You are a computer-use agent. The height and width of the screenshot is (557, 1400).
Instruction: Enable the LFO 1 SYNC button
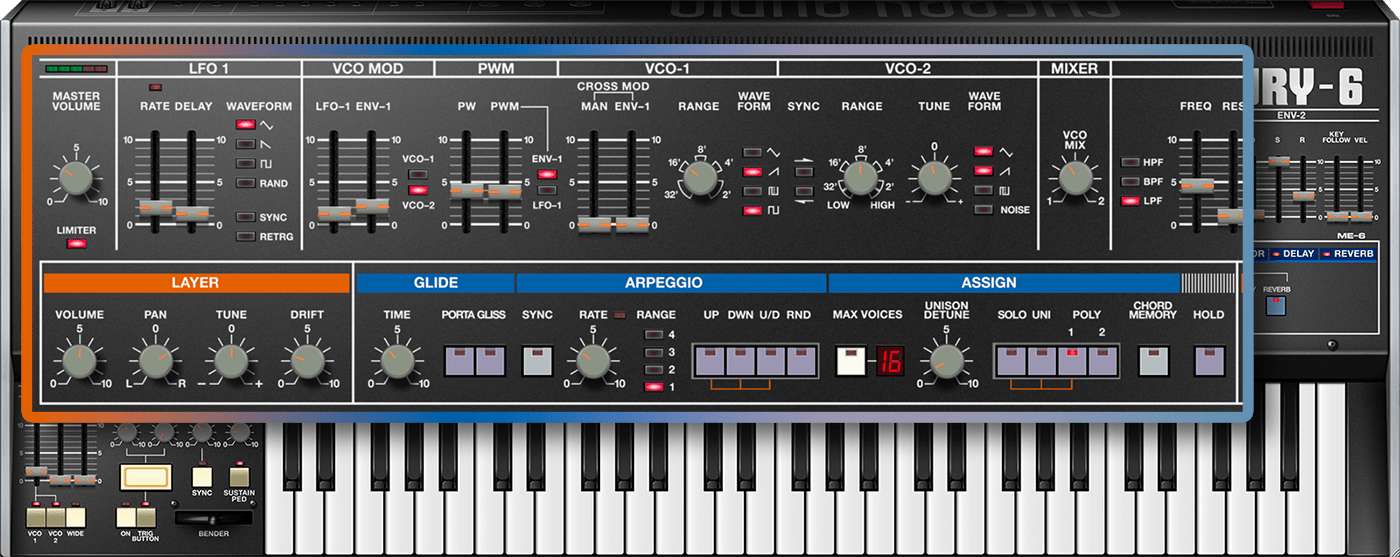pyautogui.click(x=246, y=217)
